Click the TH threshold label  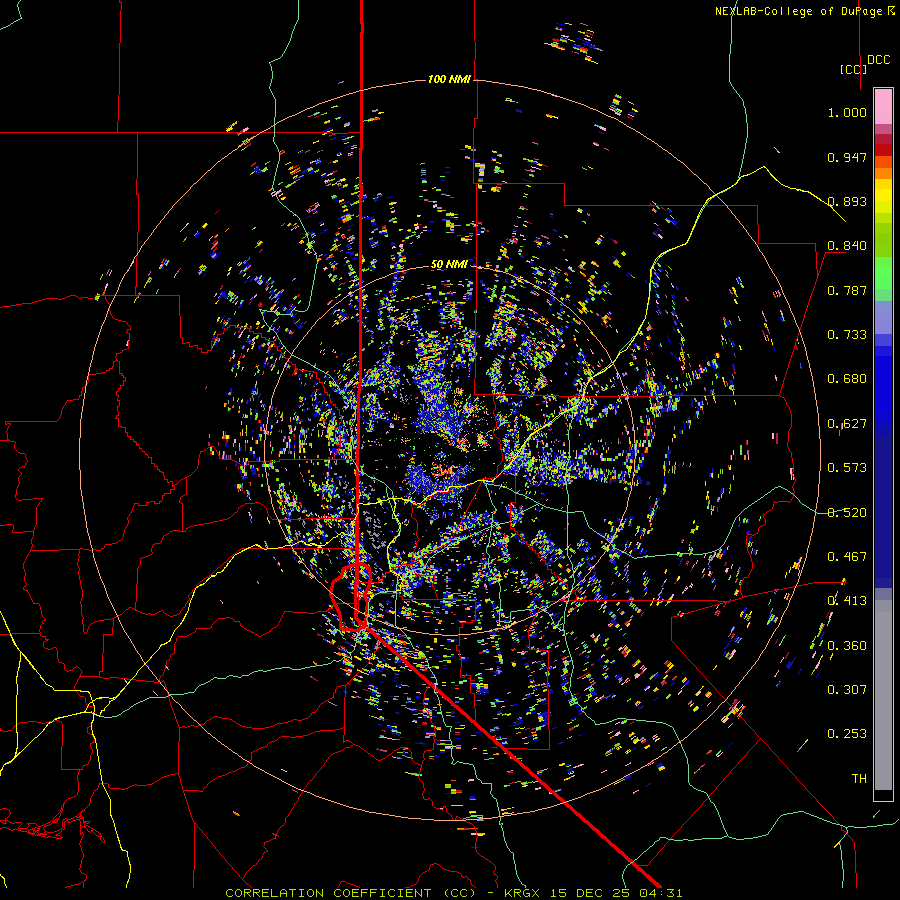point(859,779)
